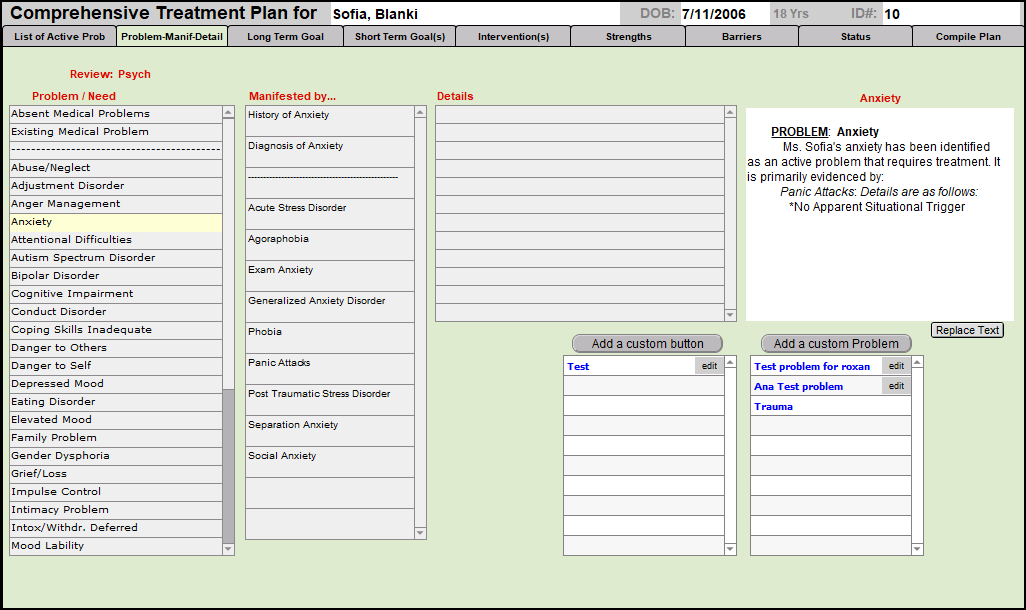Edit the Ana Test problem entry
Viewport: 1026px width, 610px height.
[896, 386]
